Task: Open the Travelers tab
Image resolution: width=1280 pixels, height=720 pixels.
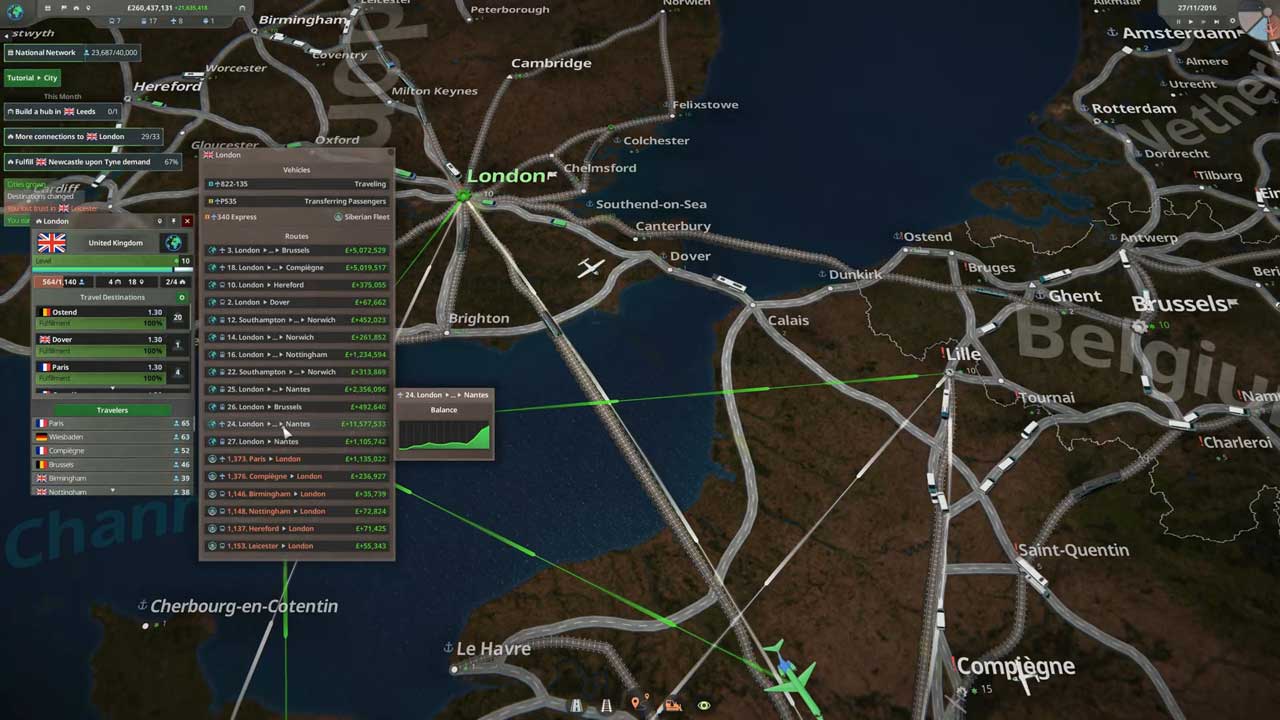Action: 112,410
